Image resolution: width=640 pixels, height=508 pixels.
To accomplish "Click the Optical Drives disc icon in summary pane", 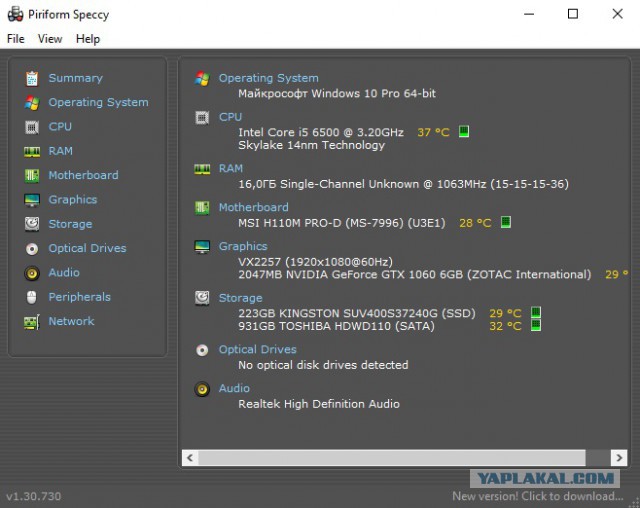I will [x=202, y=350].
